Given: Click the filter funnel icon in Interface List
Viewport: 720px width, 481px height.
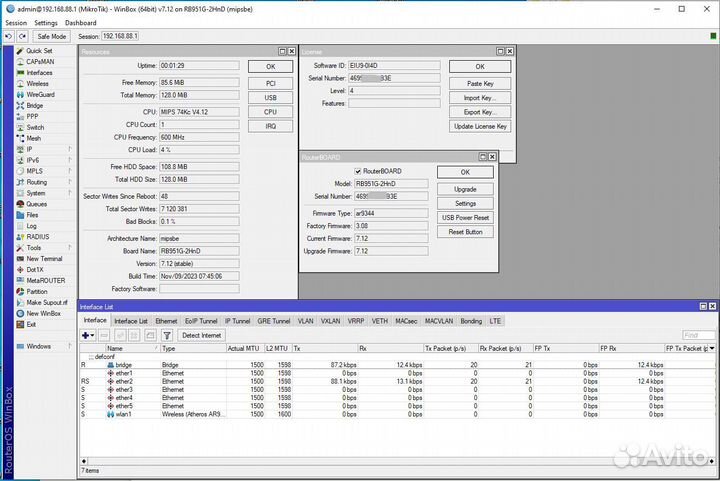Looking at the screenshot, I should 167,336.
